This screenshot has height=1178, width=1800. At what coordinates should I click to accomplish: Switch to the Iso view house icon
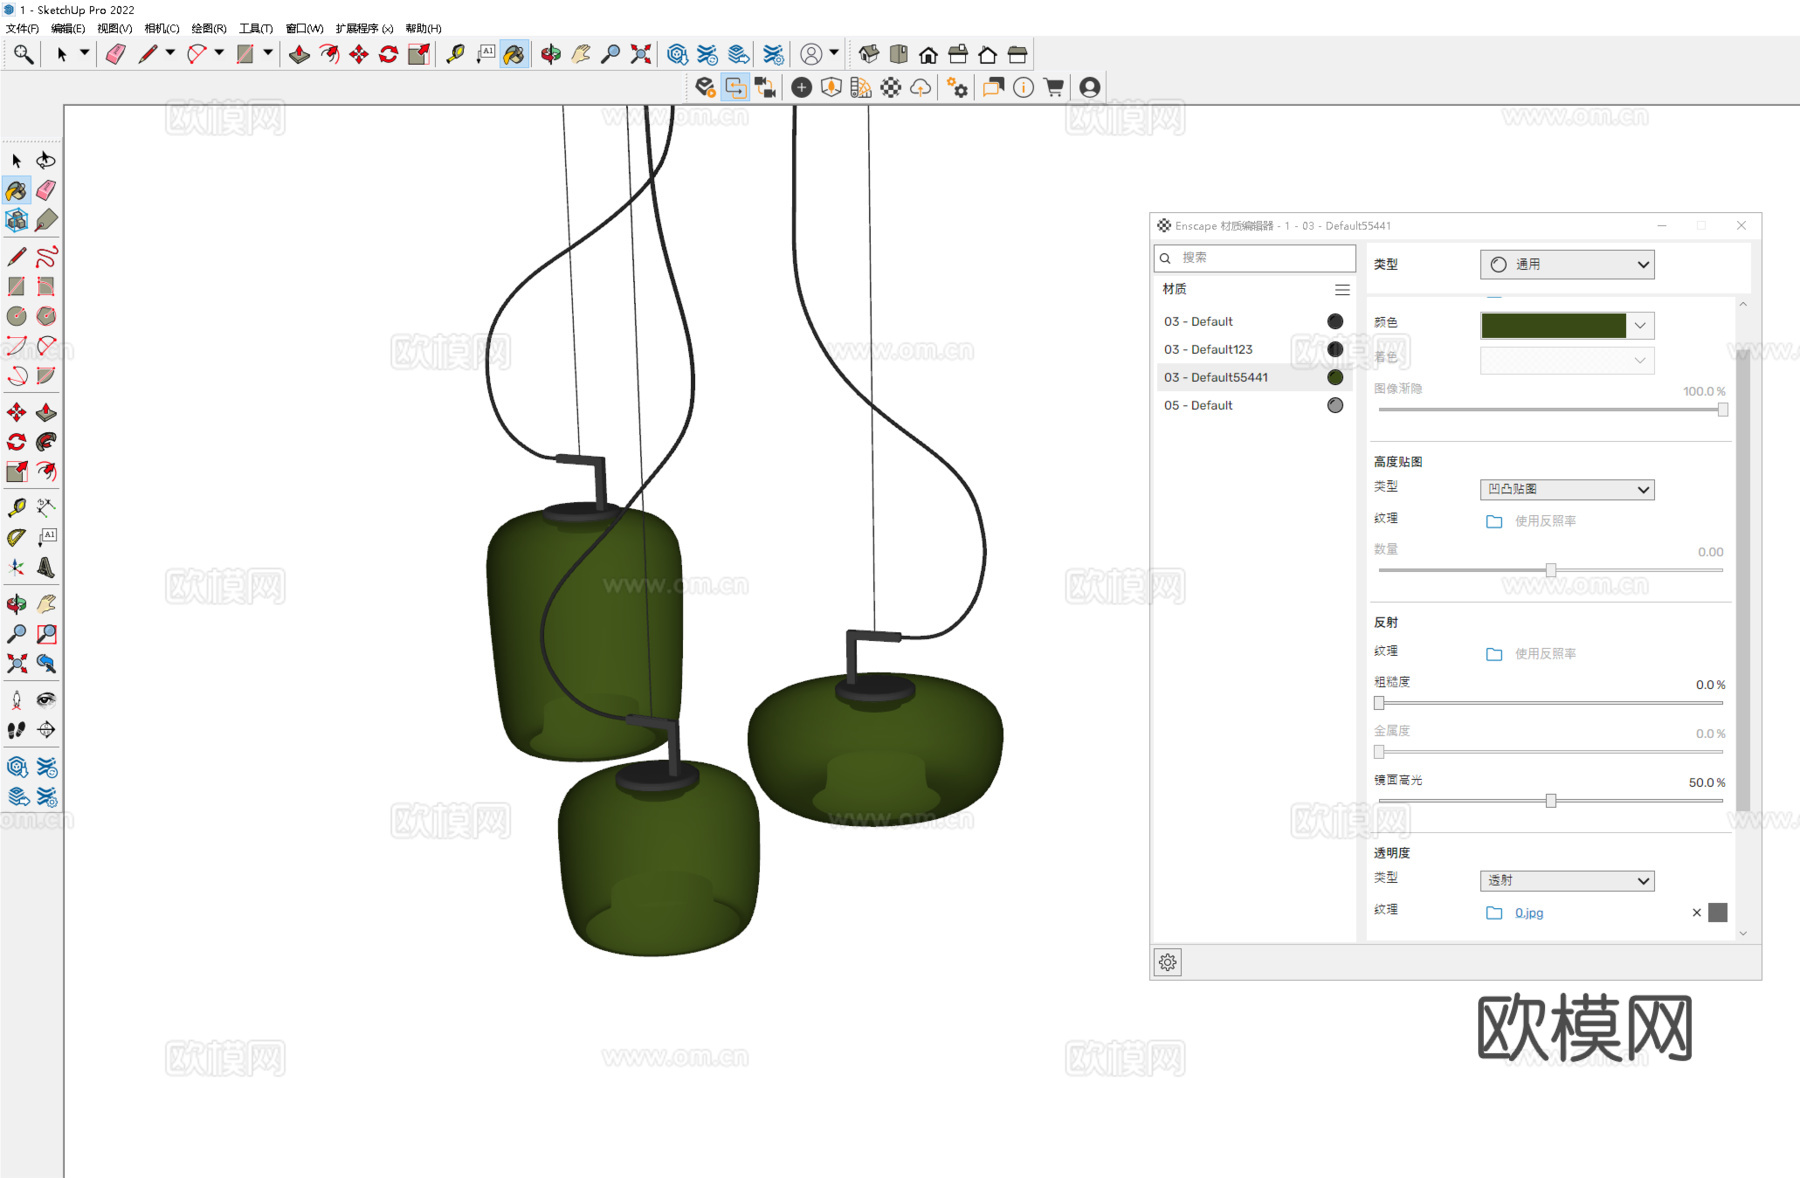pos(868,54)
